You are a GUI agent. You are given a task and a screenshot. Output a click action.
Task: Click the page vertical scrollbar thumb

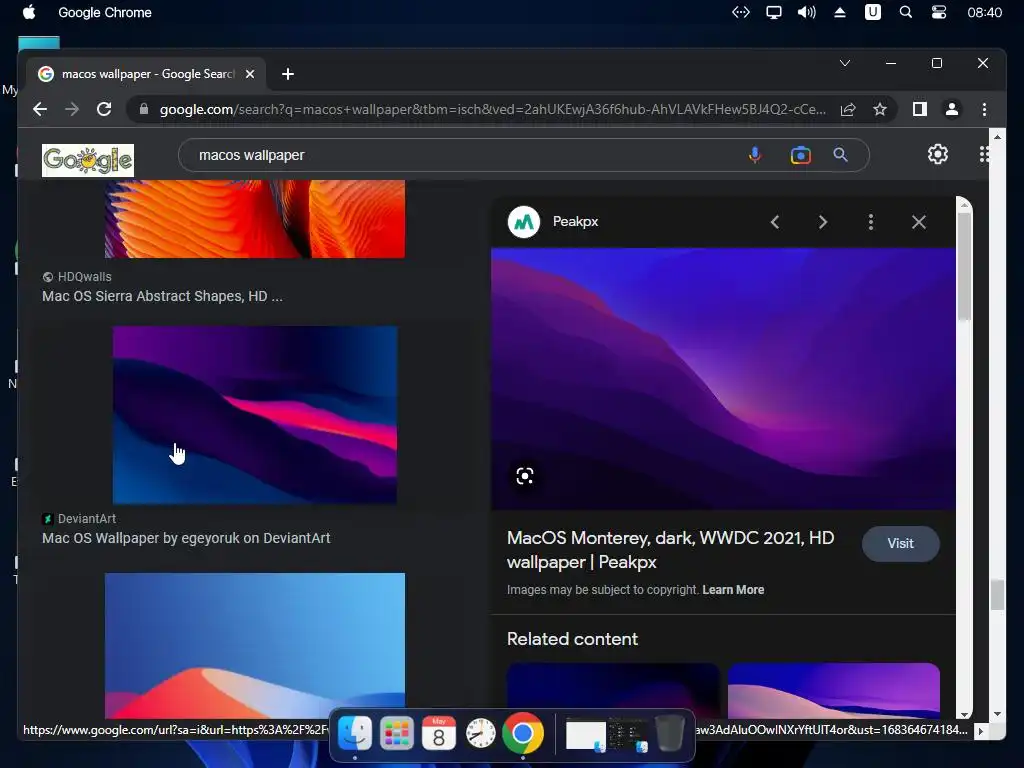pos(997,595)
